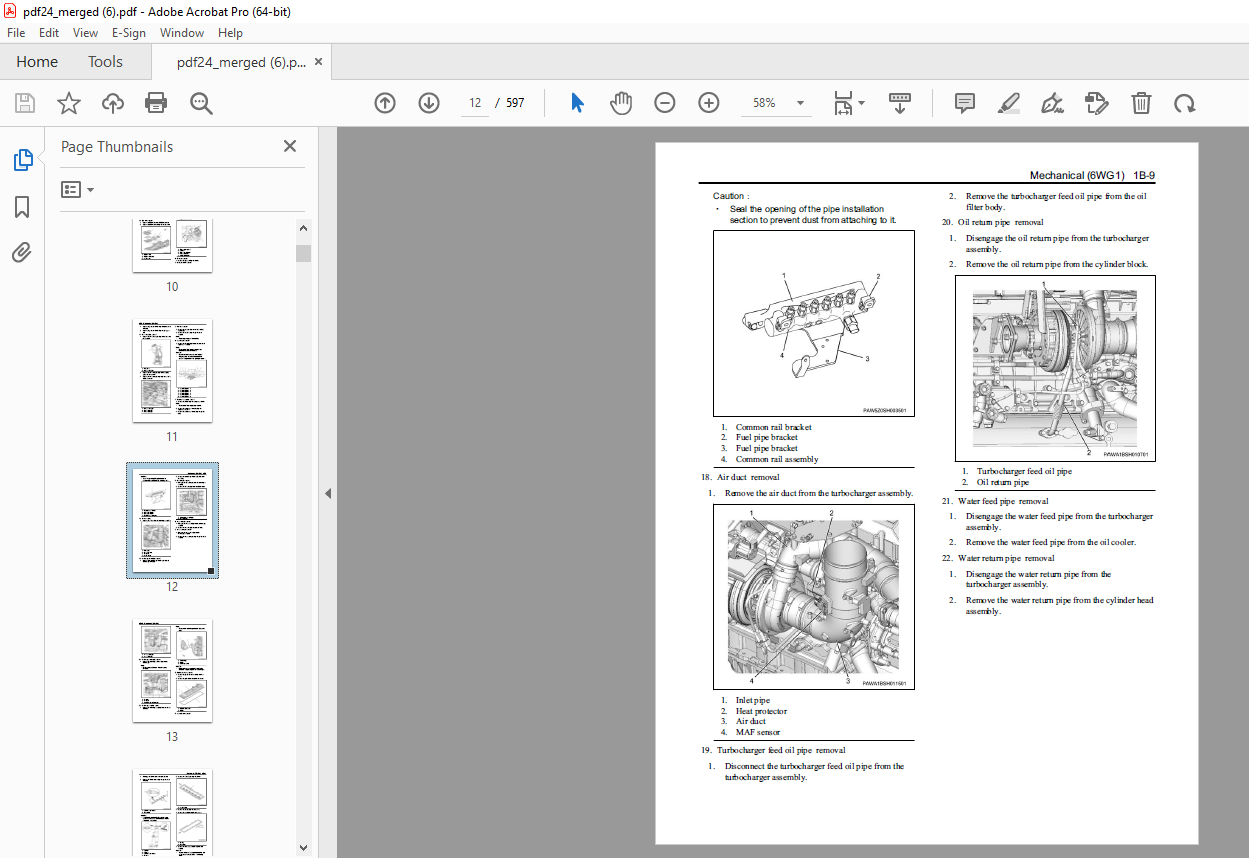Screen dimensions: 1249x858
Task: Select the pdf24_merged (6).pdf tab
Action: pyautogui.click(x=241, y=62)
